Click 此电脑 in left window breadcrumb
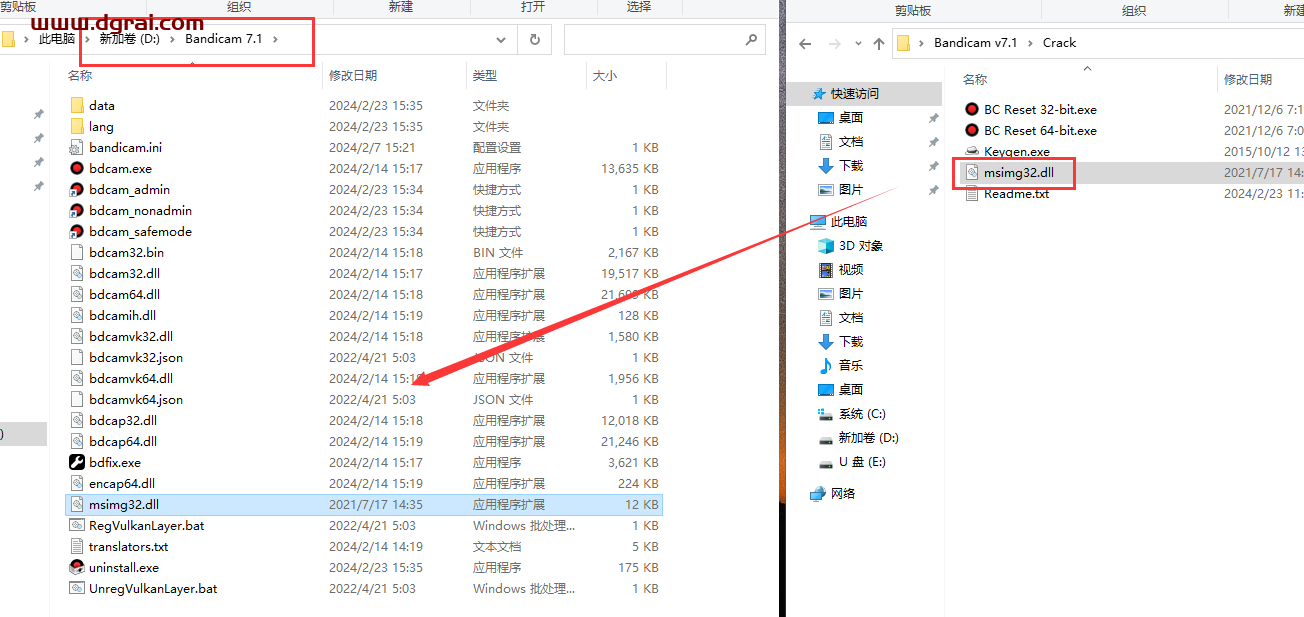The width and height of the screenshot is (1304, 617). point(57,39)
